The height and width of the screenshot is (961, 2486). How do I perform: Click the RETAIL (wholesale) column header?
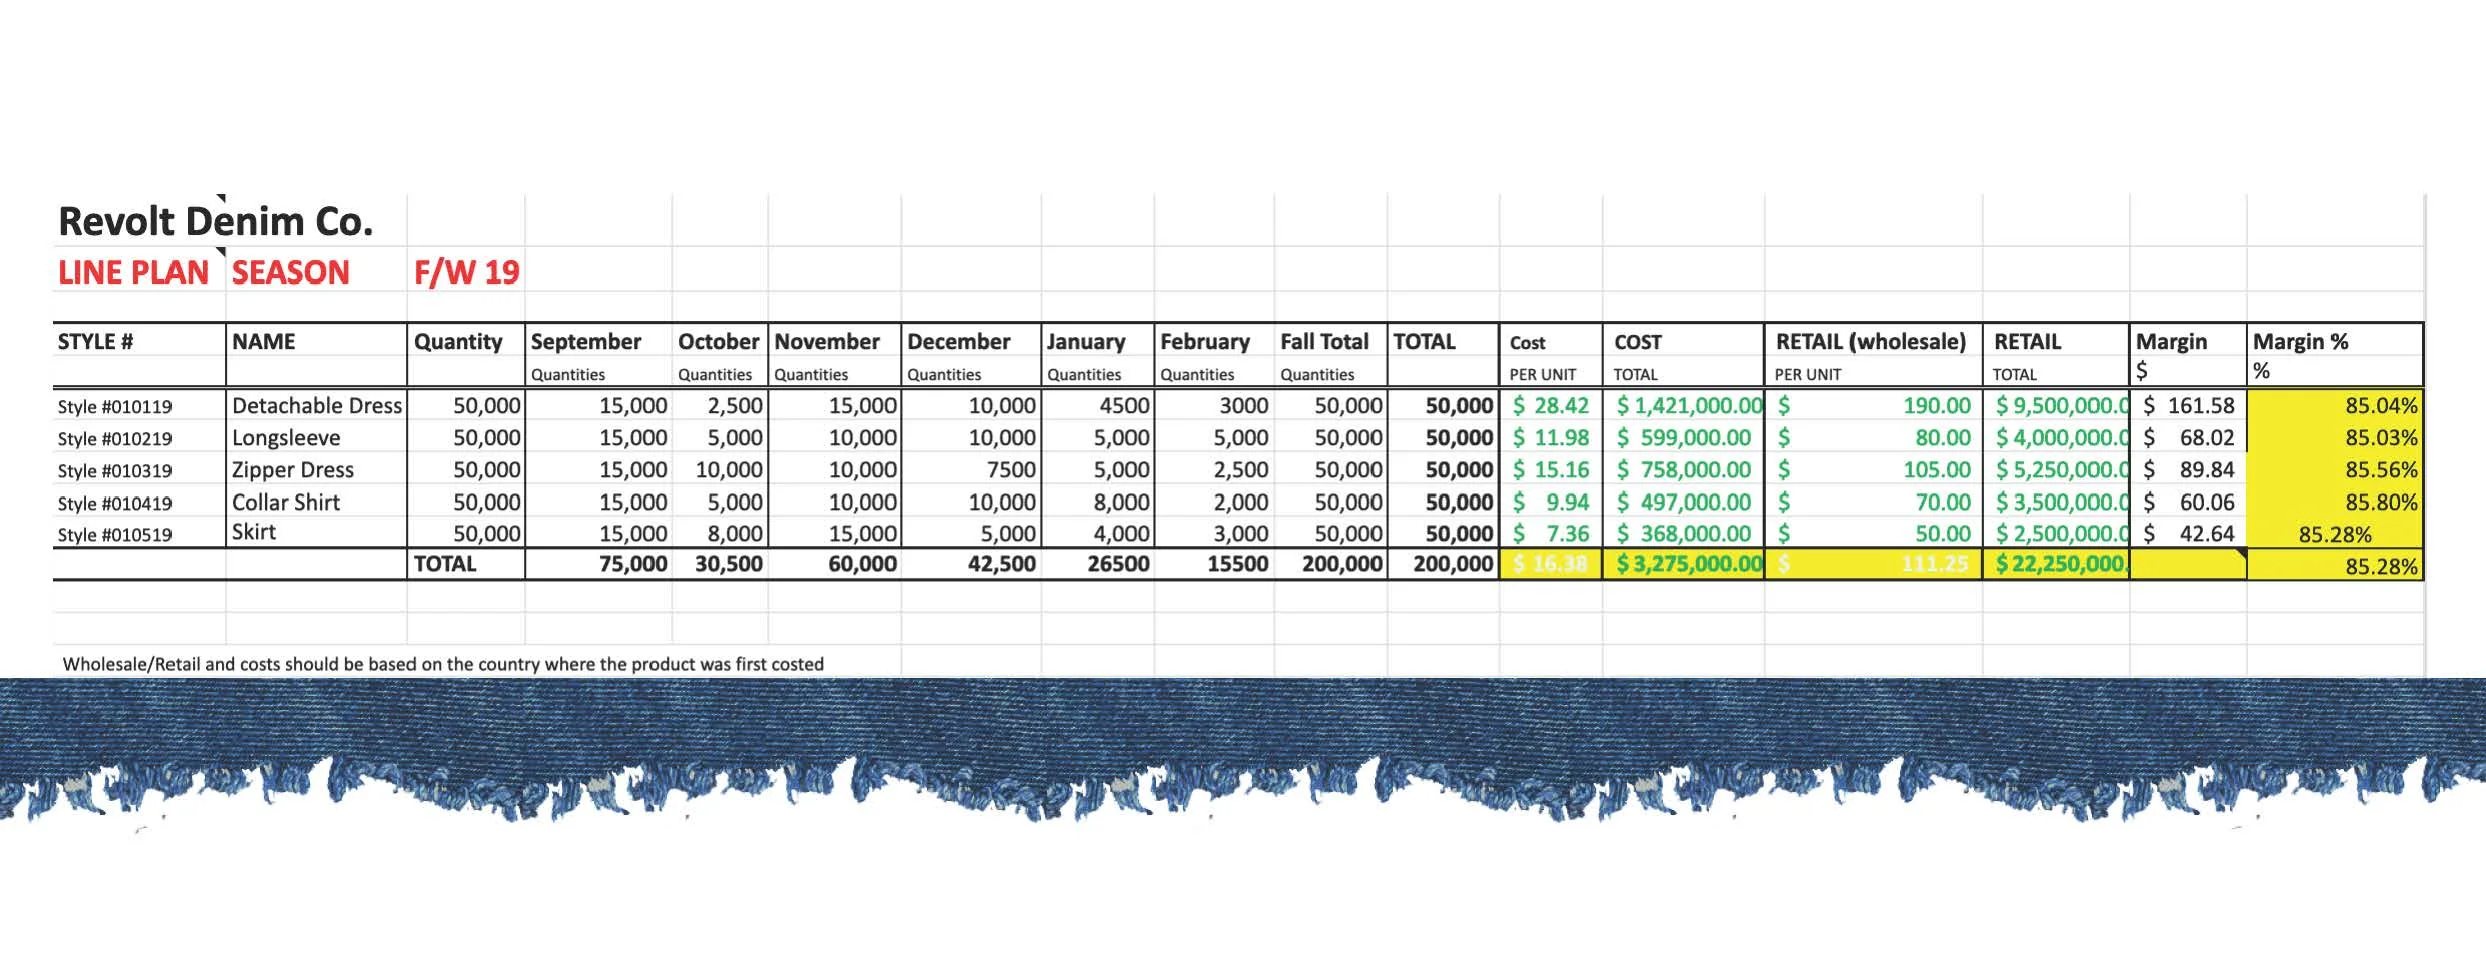[x=1870, y=342]
